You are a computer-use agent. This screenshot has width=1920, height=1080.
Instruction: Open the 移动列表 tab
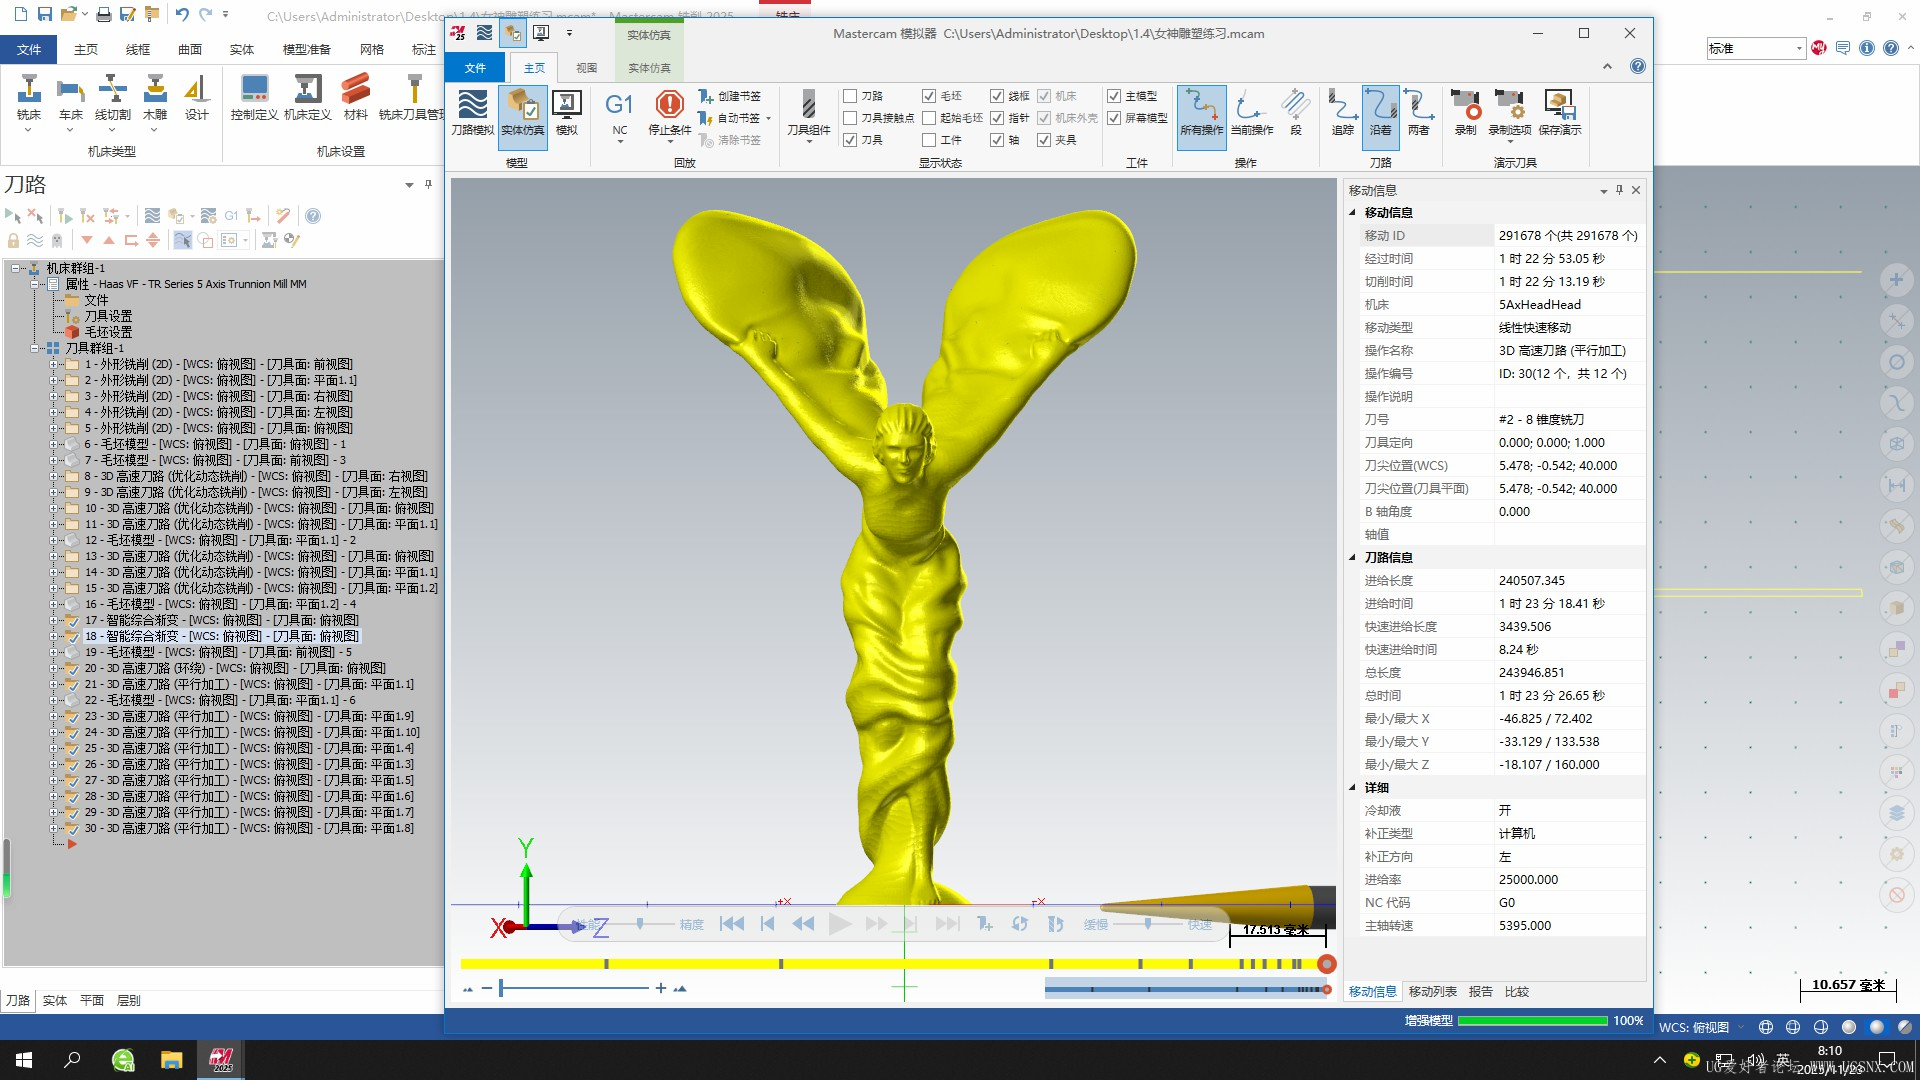(1432, 992)
